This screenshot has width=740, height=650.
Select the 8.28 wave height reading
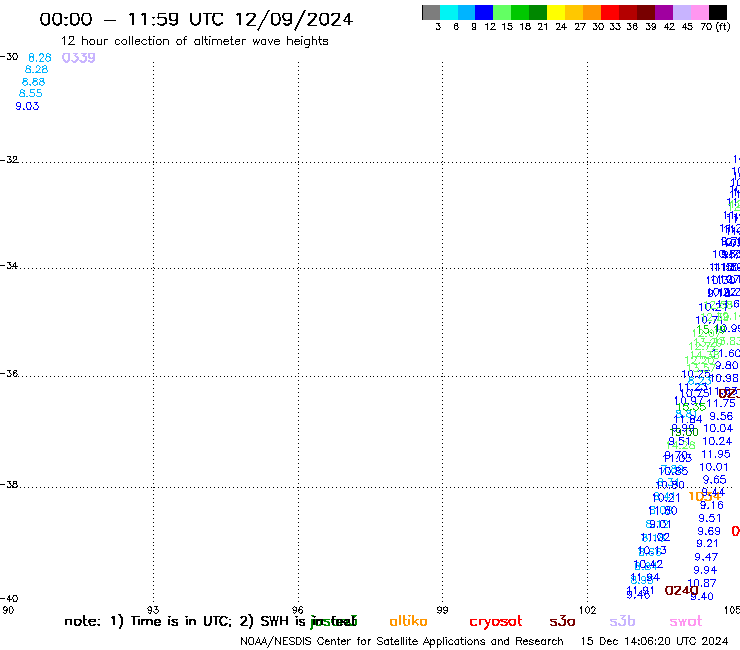[36, 69]
